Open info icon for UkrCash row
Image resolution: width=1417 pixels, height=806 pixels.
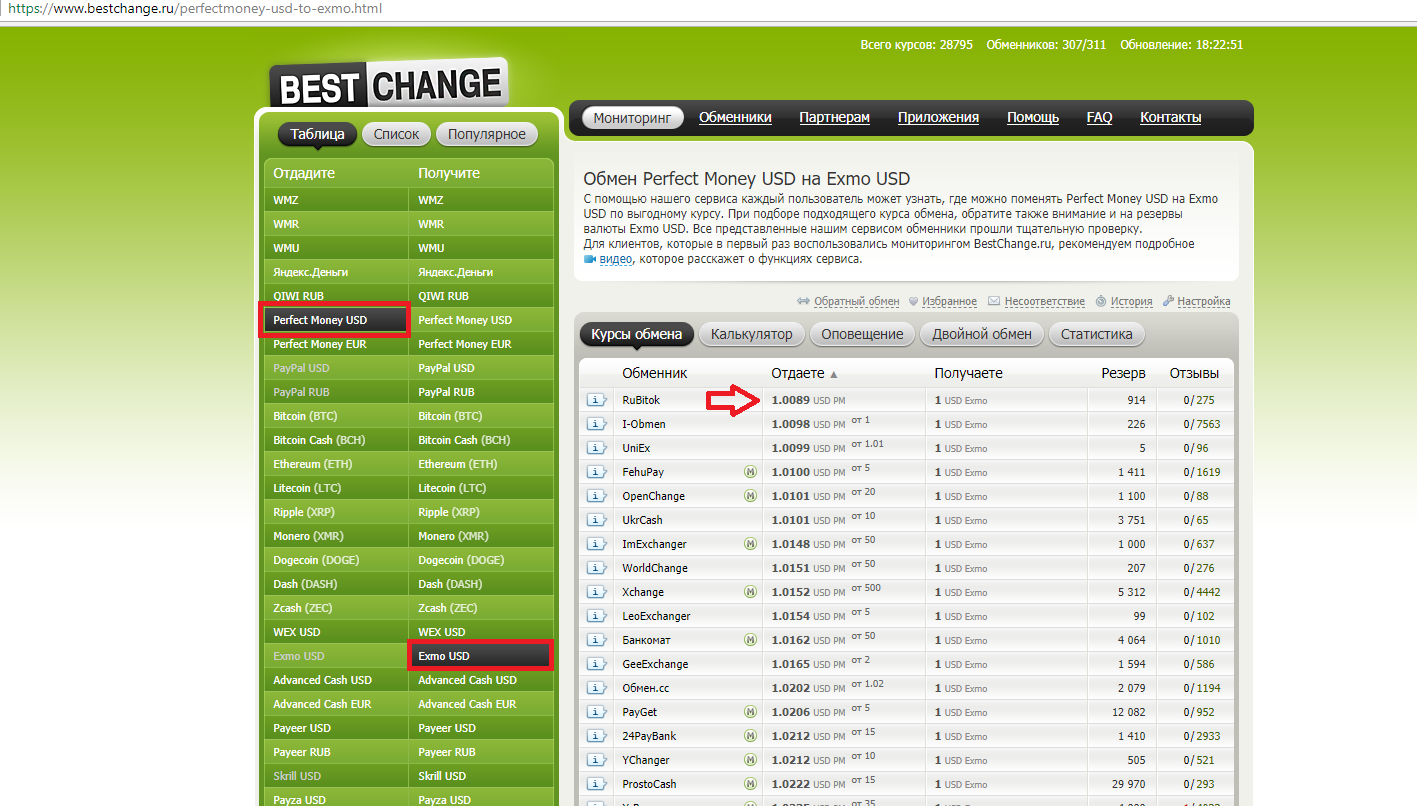[597, 520]
